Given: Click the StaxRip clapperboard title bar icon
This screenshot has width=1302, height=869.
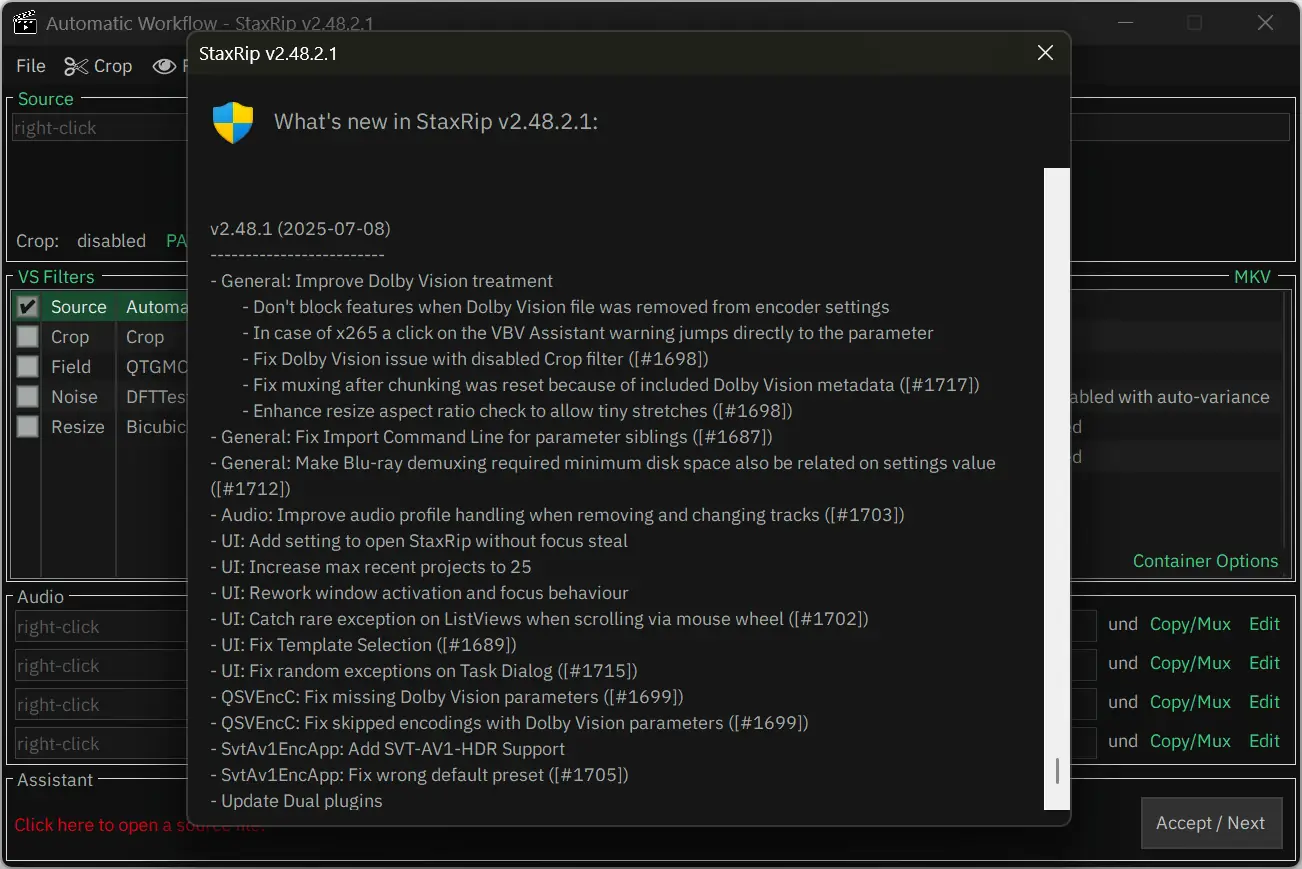Looking at the screenshot, I should (25, 23).
